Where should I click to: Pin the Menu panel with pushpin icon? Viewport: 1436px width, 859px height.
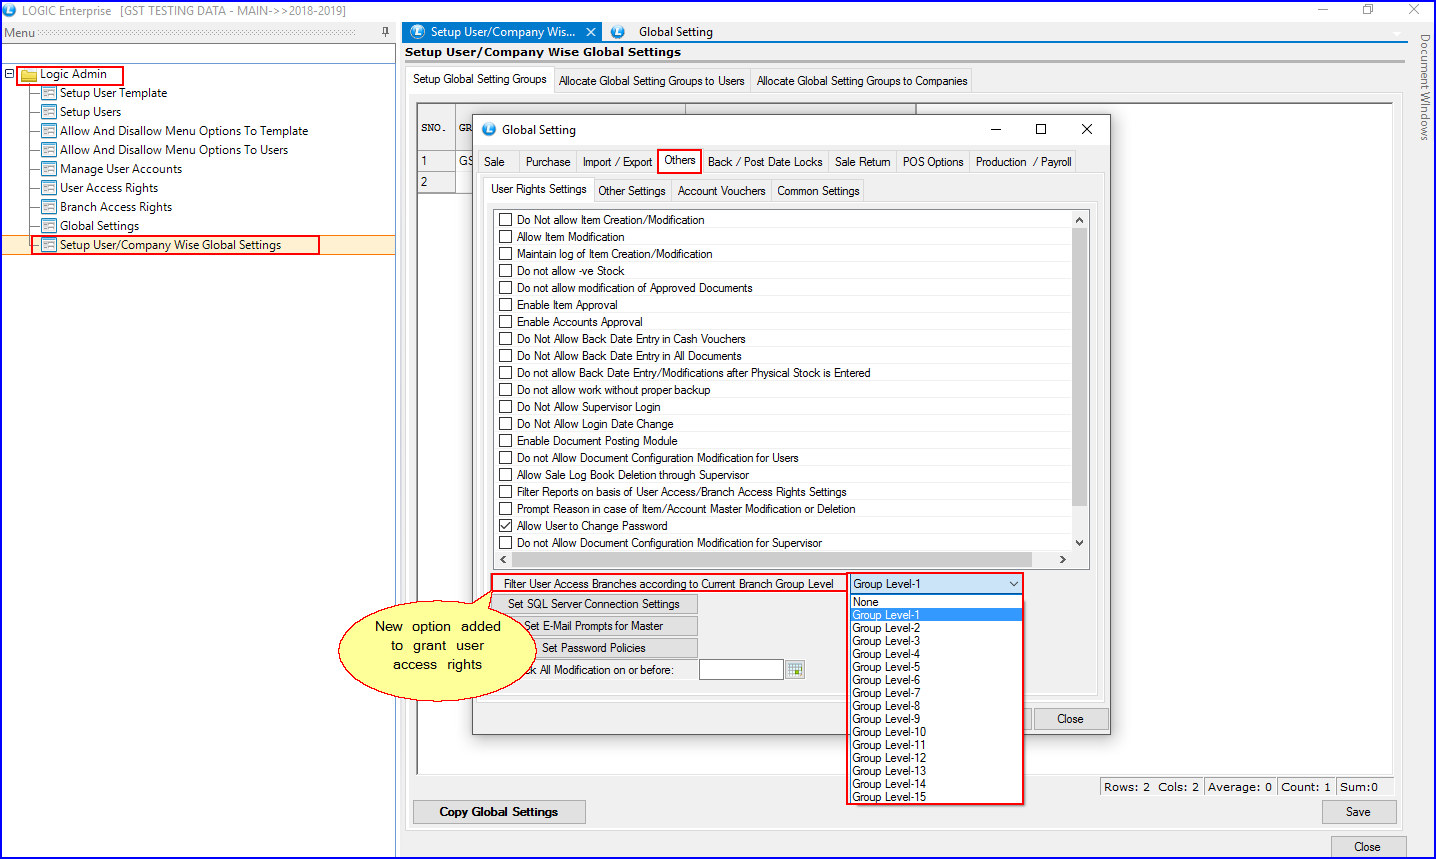coord(385,32)
